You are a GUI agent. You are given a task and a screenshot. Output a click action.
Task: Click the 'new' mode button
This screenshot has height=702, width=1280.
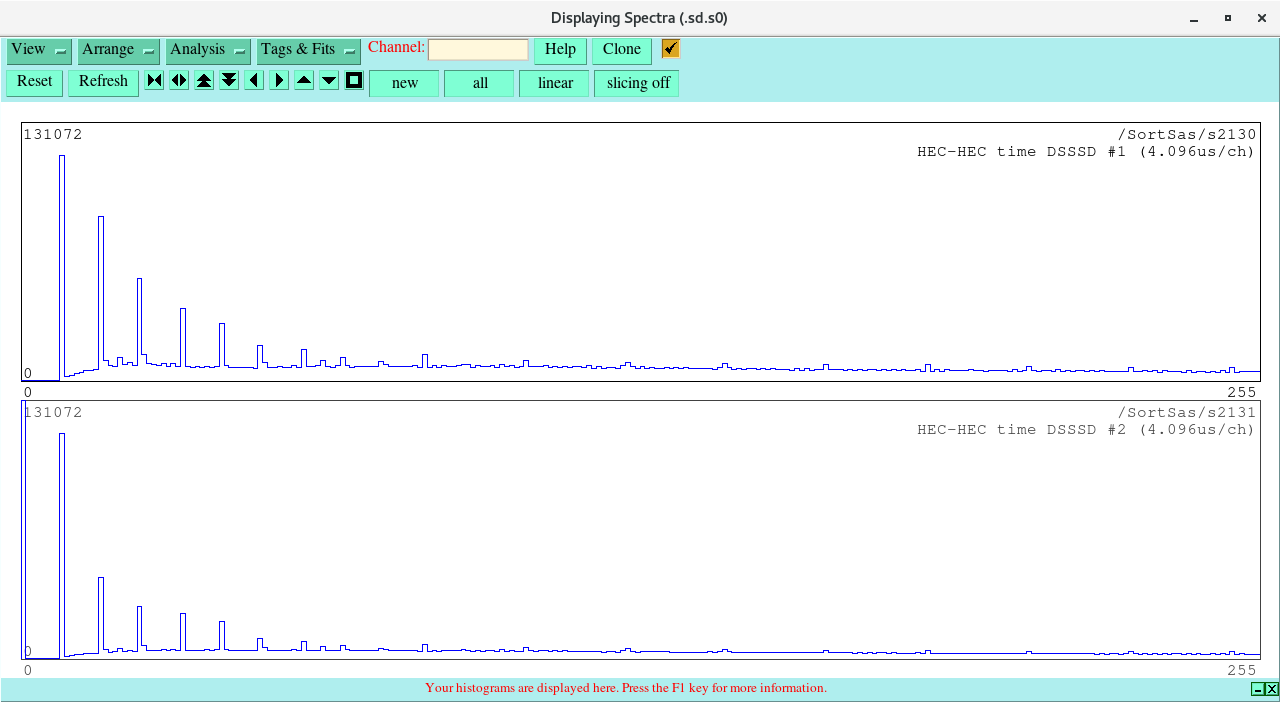tap(404, 83)
